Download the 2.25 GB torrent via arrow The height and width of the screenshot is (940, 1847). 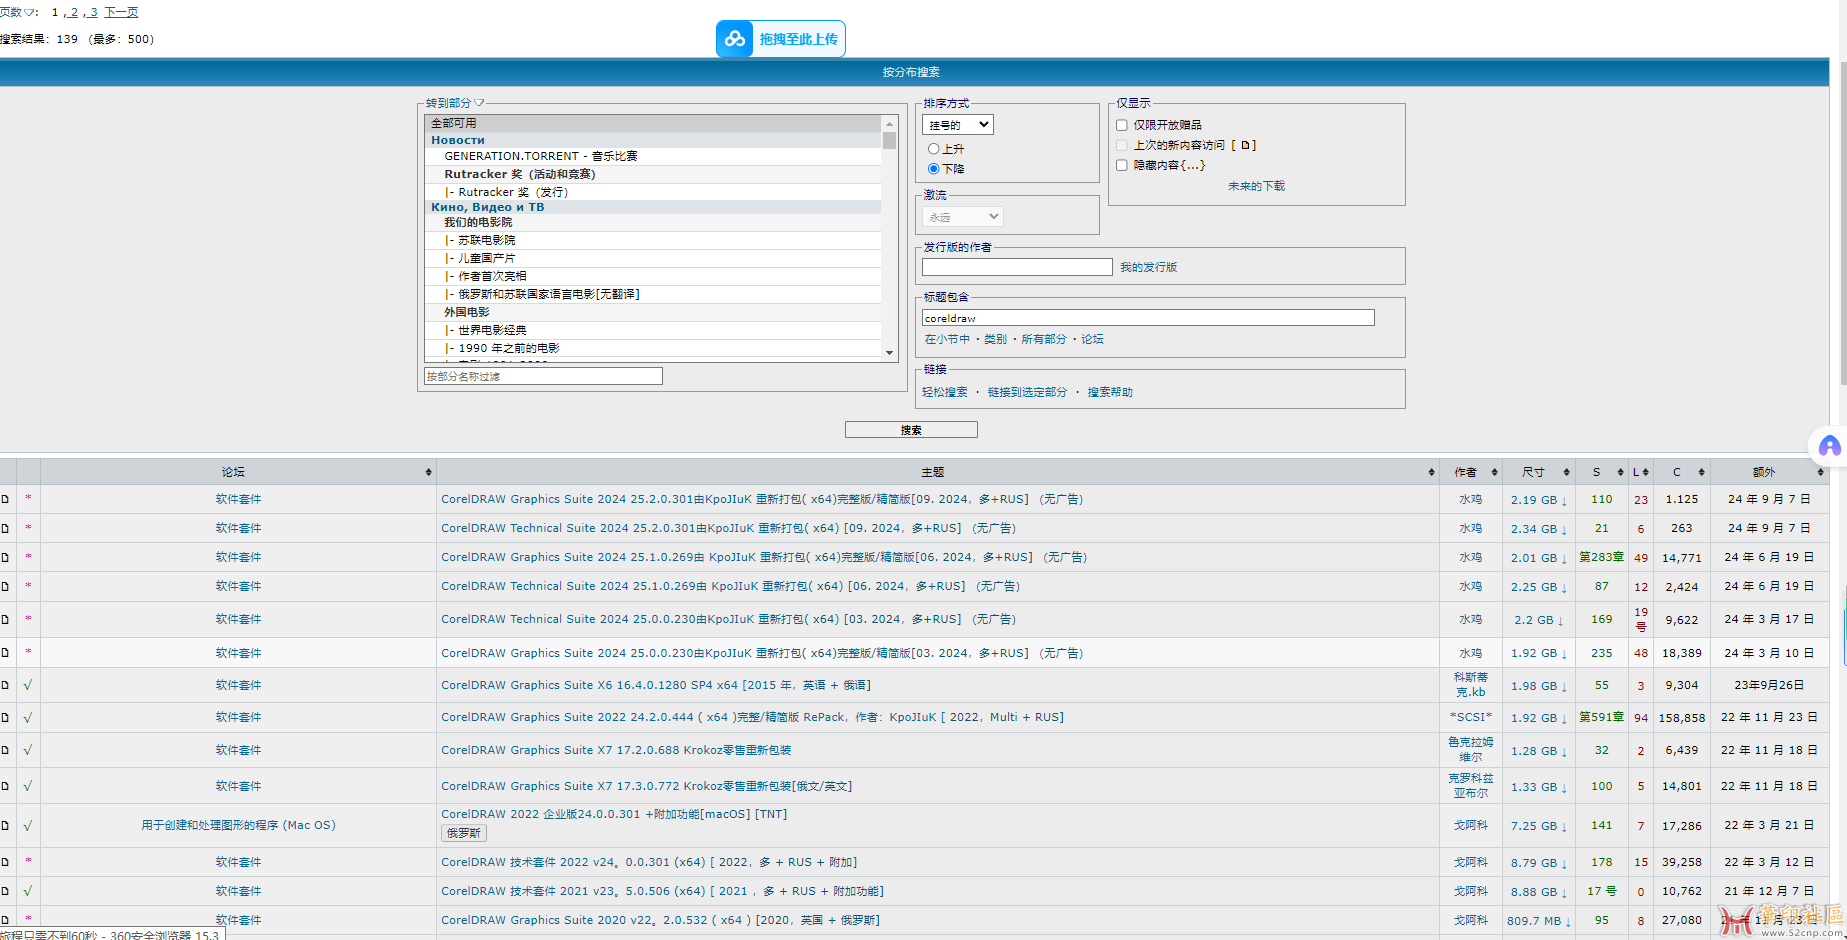(x=1564, y=587)
